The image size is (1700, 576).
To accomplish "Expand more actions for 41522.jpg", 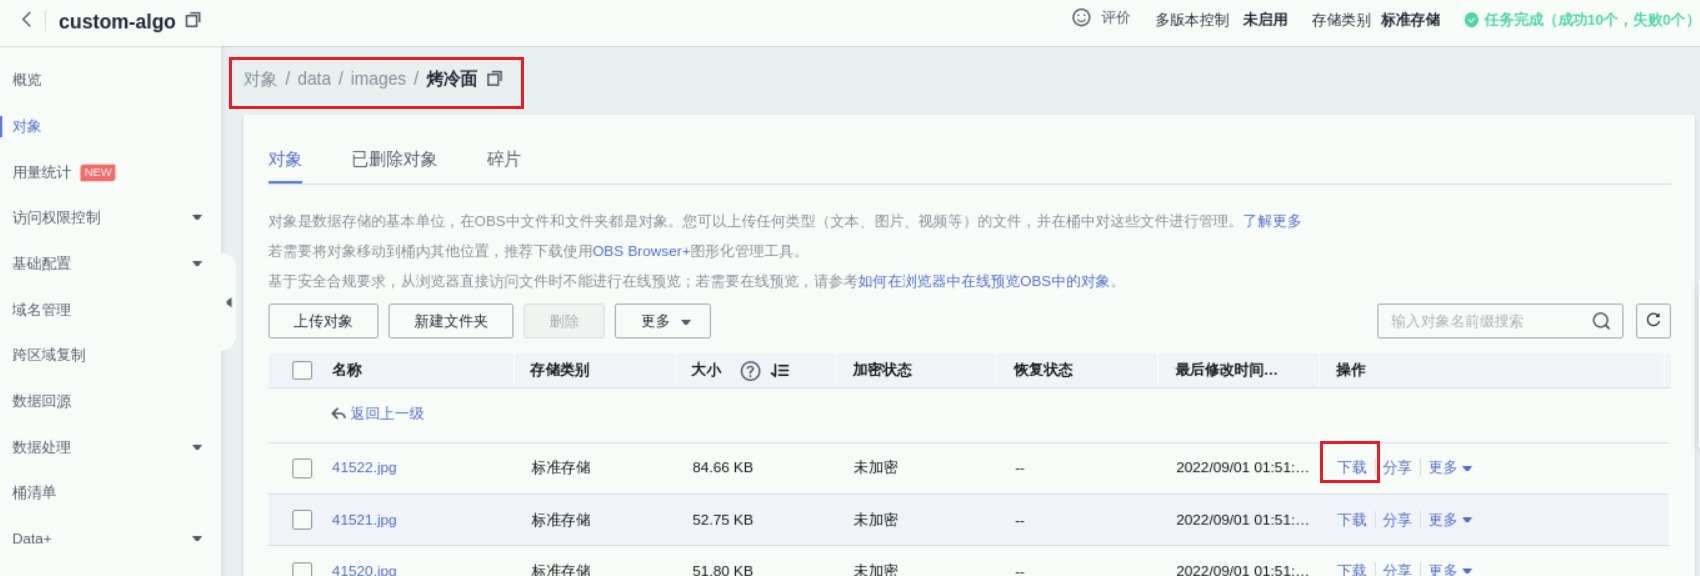I will [x=1449, y=468].
